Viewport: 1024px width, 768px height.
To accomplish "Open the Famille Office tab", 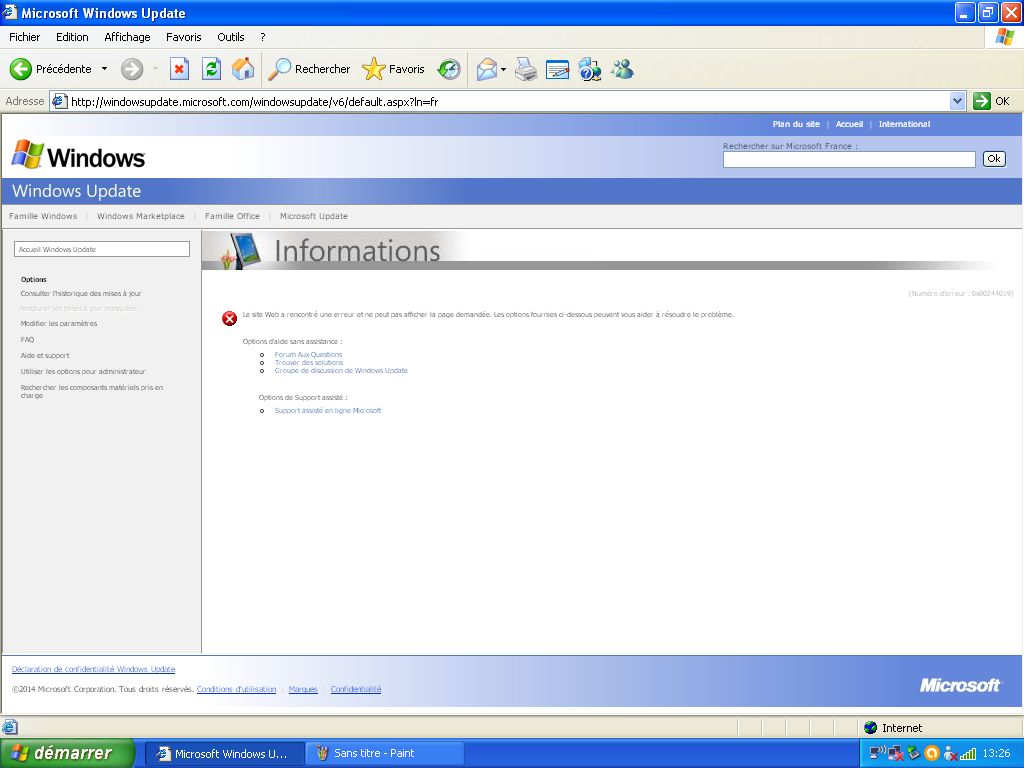I will 232,216.
